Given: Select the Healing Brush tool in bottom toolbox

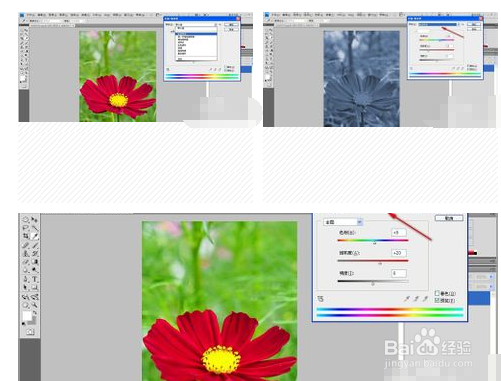Looking at the screenshot, I should click(25, 245).
